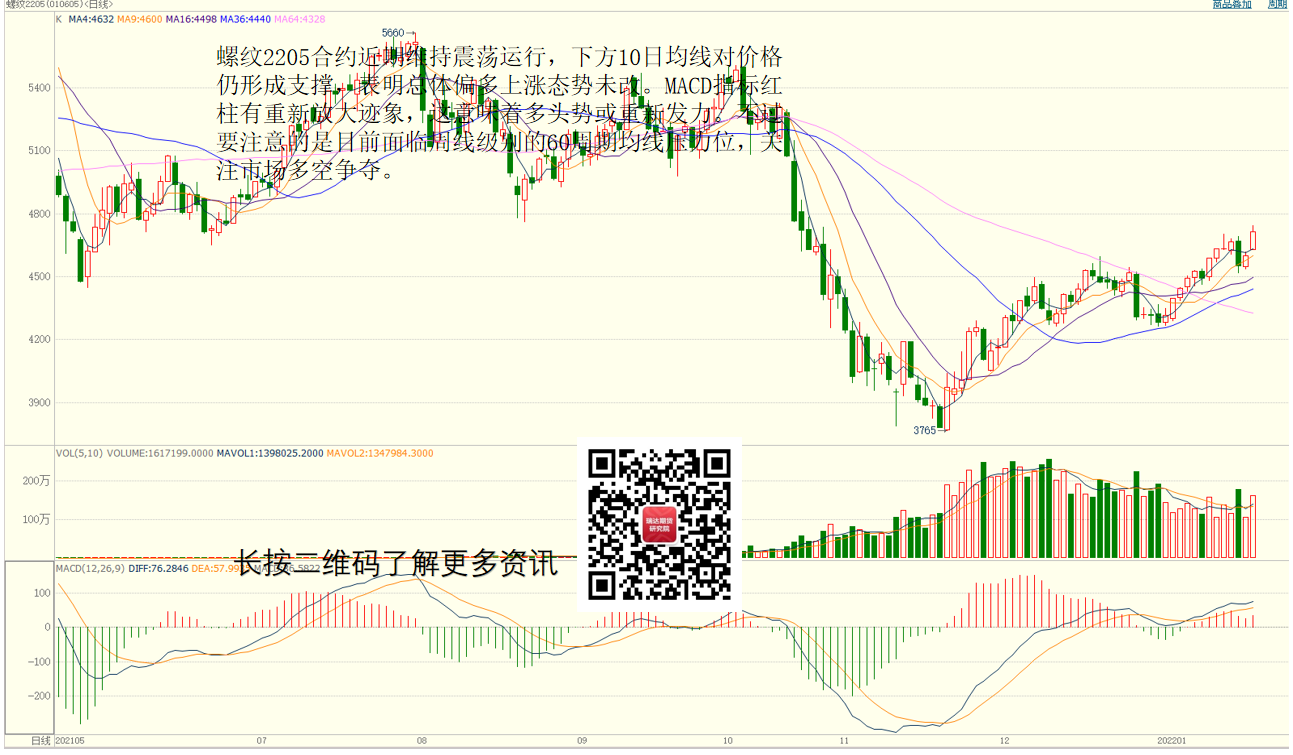This screenshot has height=755, width=1293.
Task: Click the 商品叠加 link
Action: click(1231, 5)
